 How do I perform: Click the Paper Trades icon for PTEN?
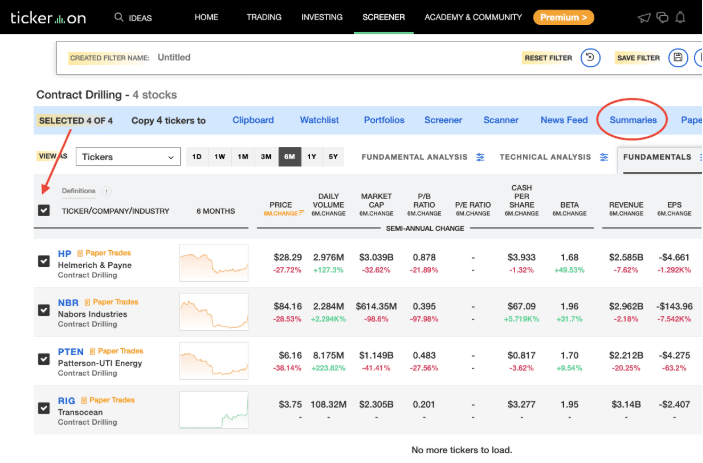[x=92, y=351]
